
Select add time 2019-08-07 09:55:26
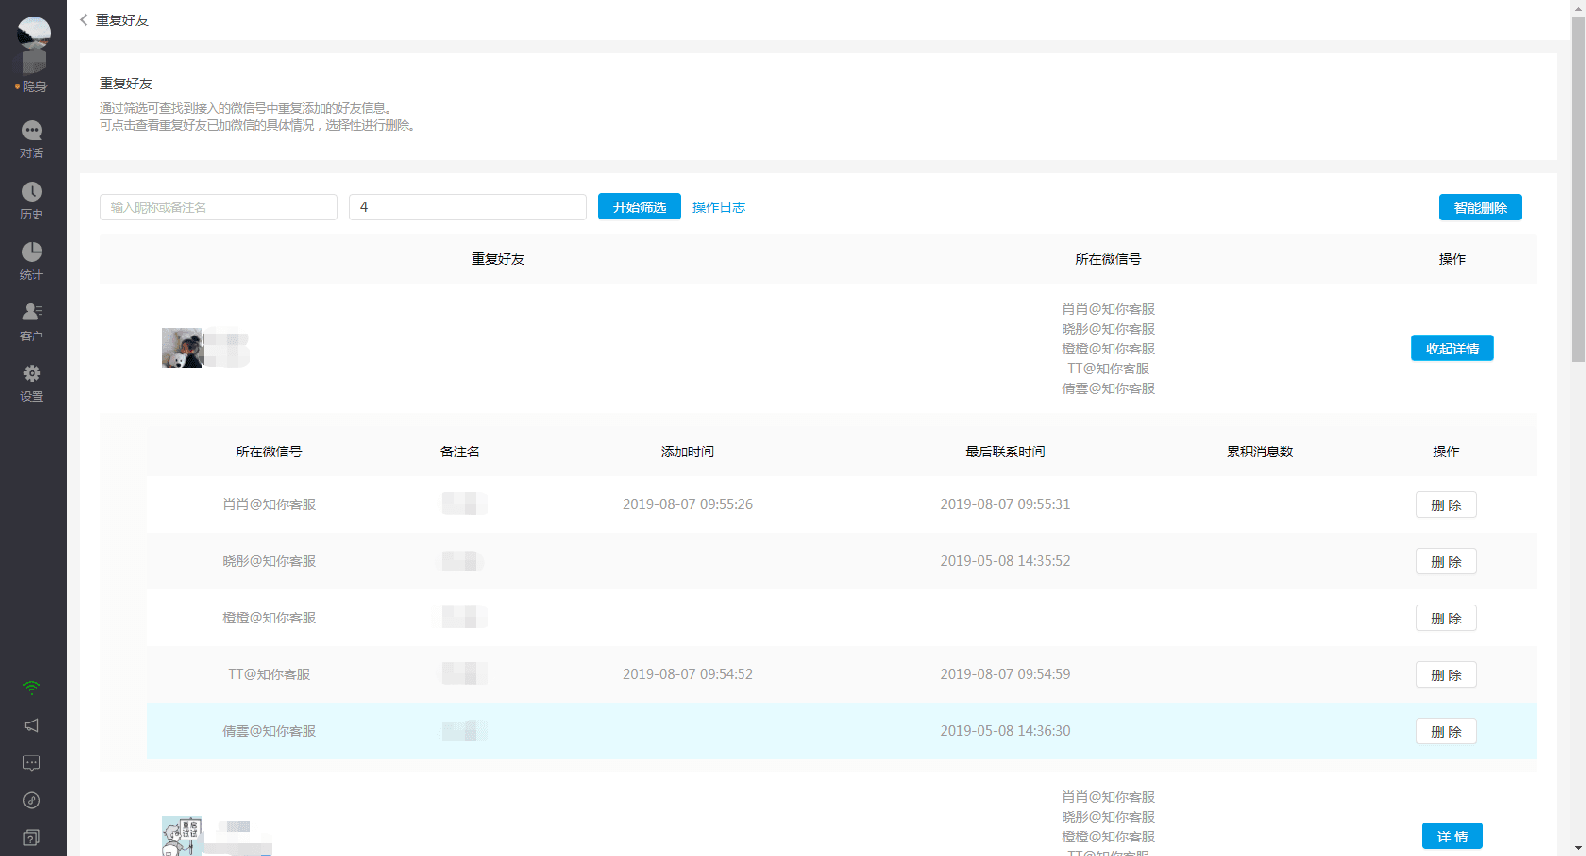coord(688,504)
